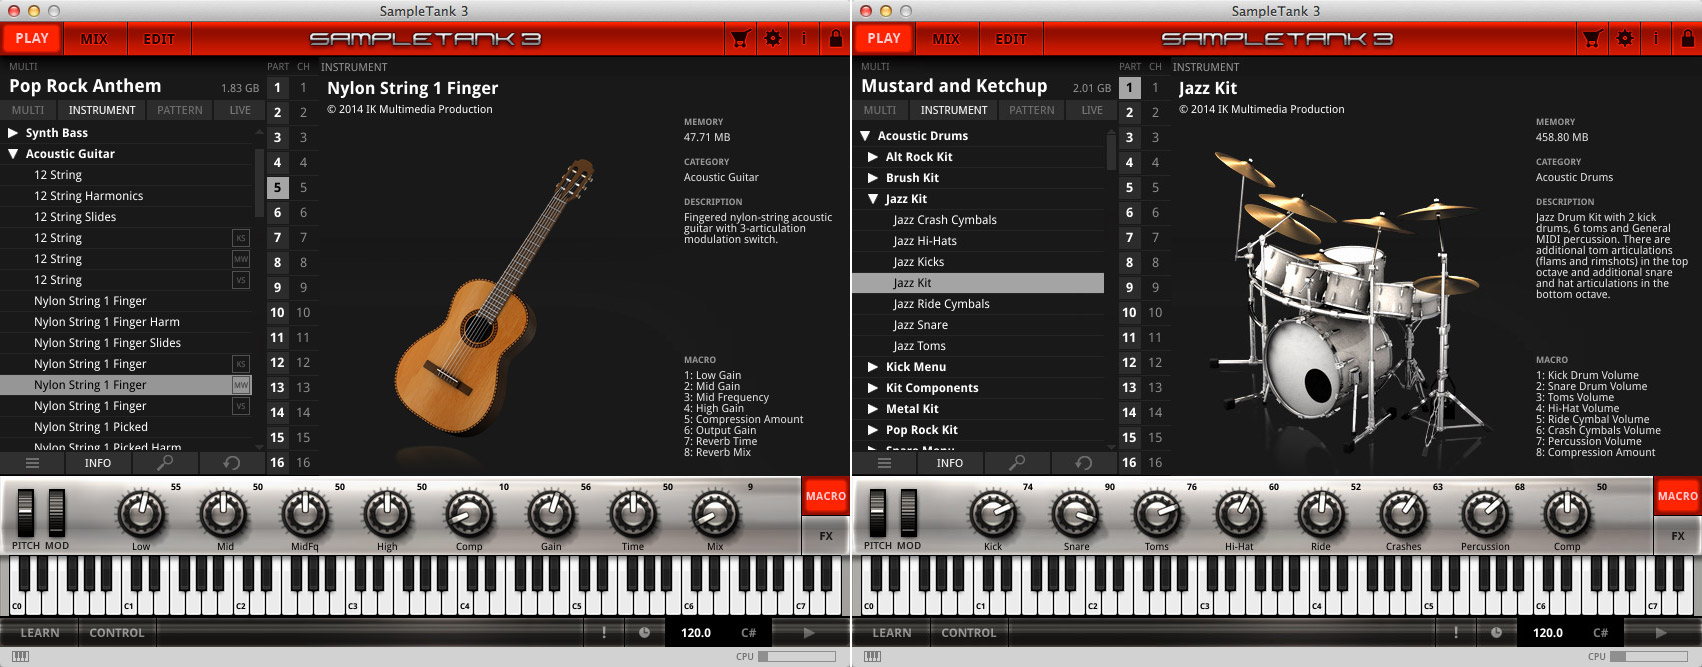The height and width of the screenshot is (667, 1702).
Task: Select part 5 in left window
Action: pos(278,187)
